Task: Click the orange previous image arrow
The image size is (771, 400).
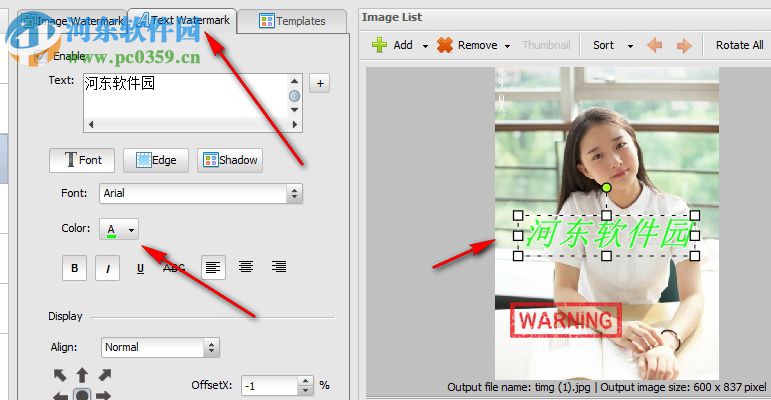Action: coord(654,46)
